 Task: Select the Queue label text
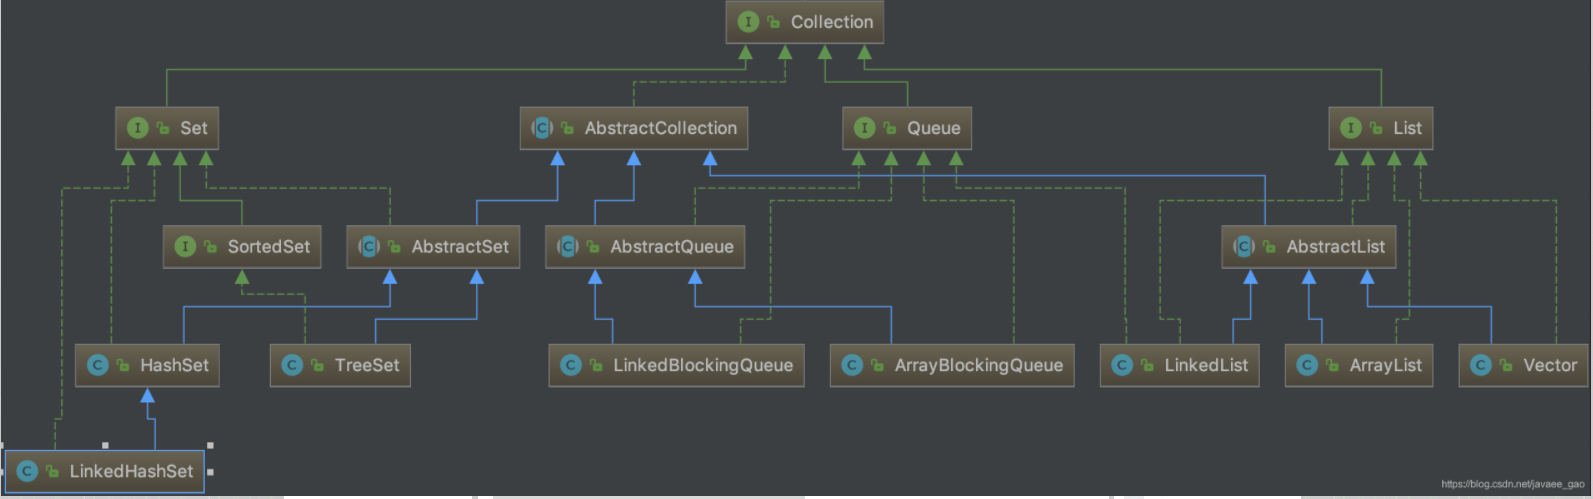(934, 128)
